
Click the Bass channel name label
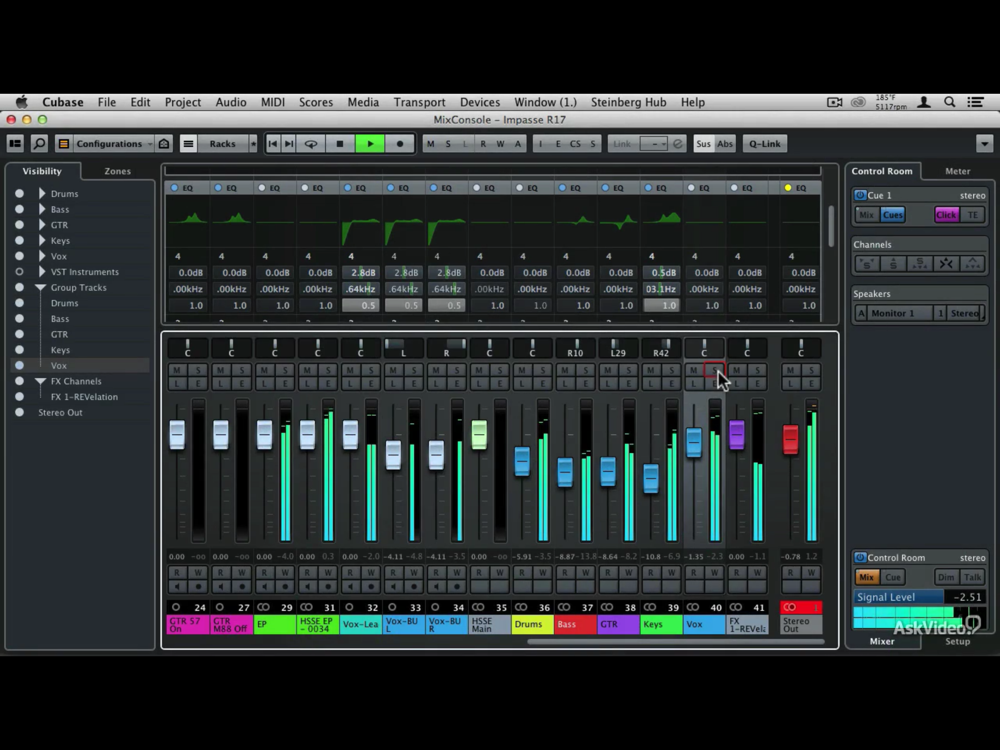click(x=575, y=624)
